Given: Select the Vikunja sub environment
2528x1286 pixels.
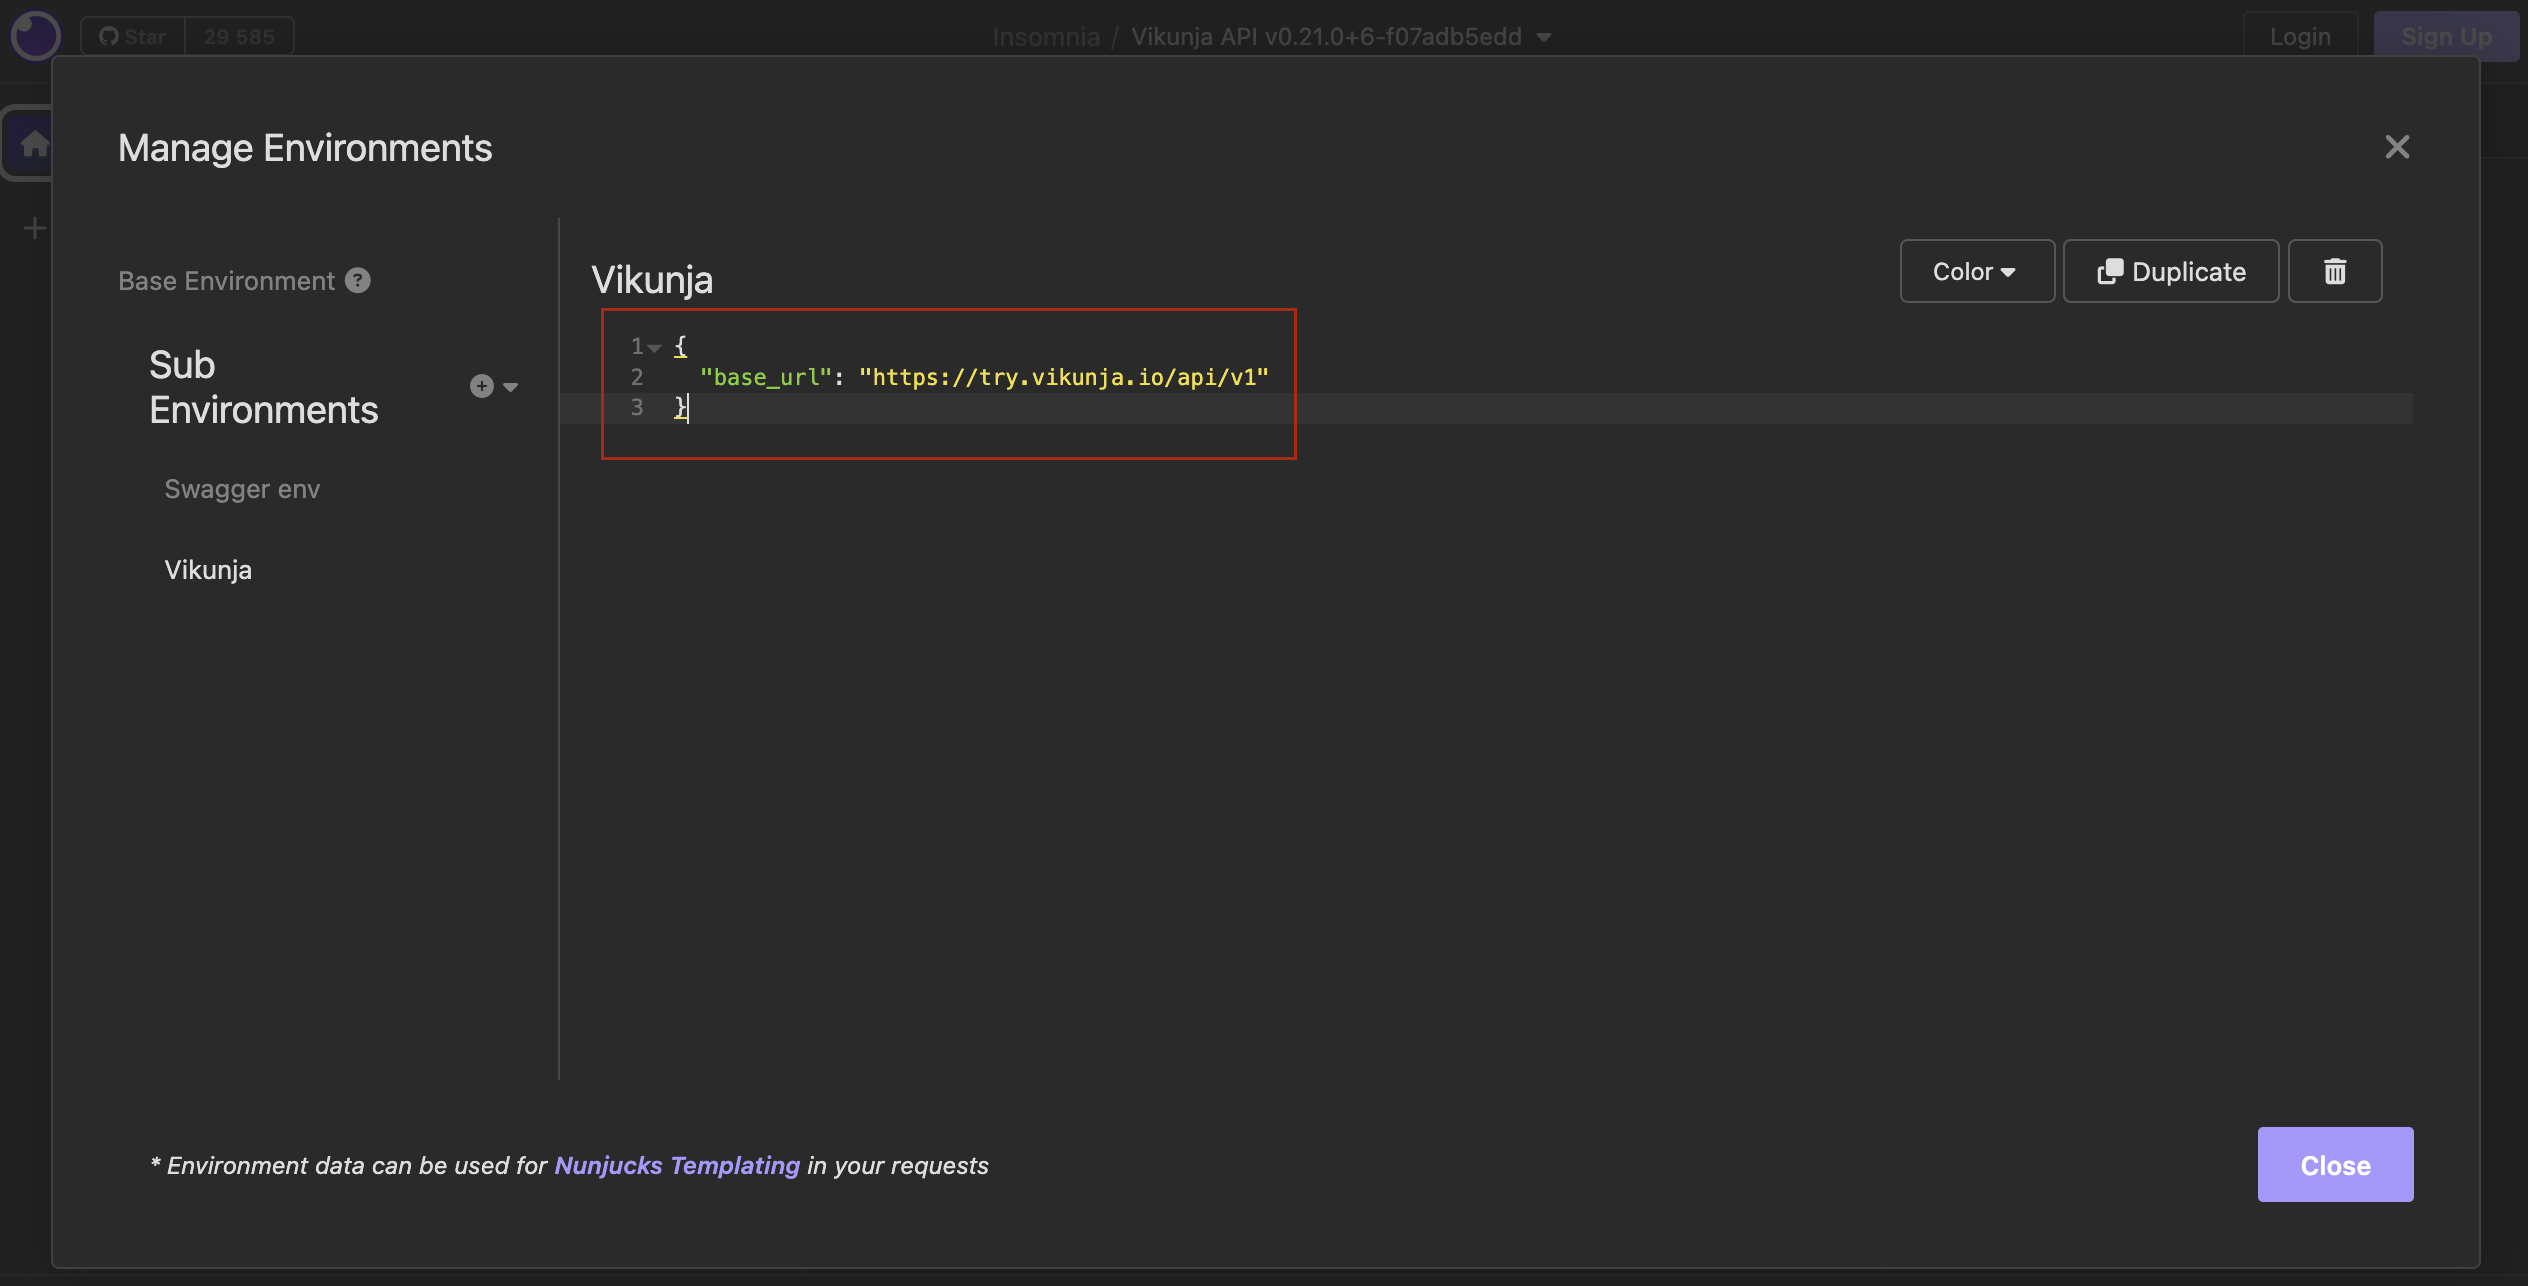Looking at the screenshot, I should [x=208, y=570].
